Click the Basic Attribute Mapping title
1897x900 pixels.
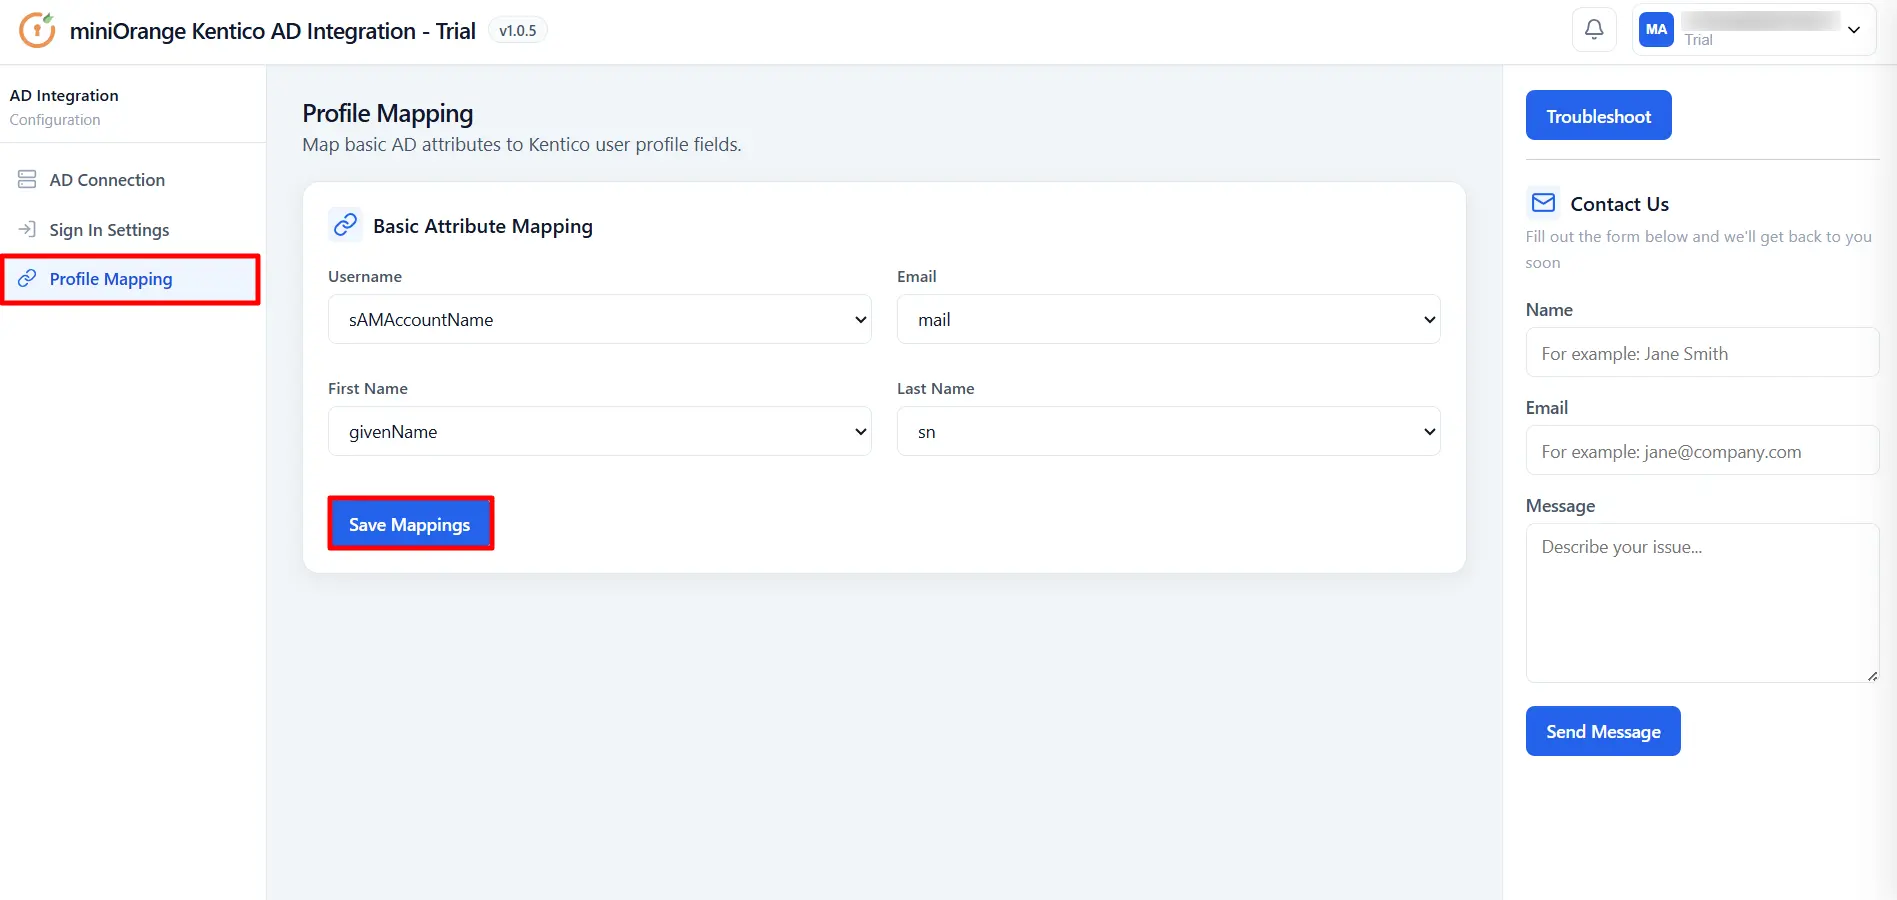click(x=483, y=226)
